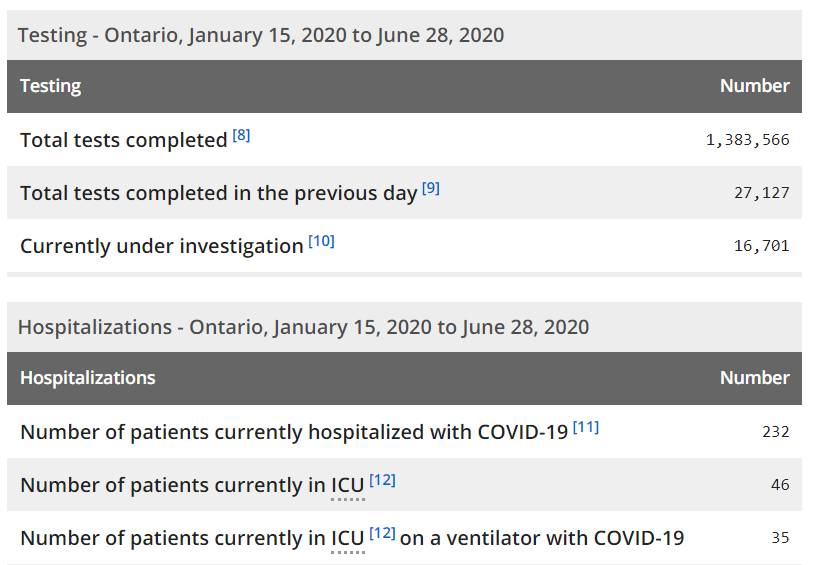This screenshot has height=565, width=817.
Task: Open footnote [11] reference
Action: [586, 427]
